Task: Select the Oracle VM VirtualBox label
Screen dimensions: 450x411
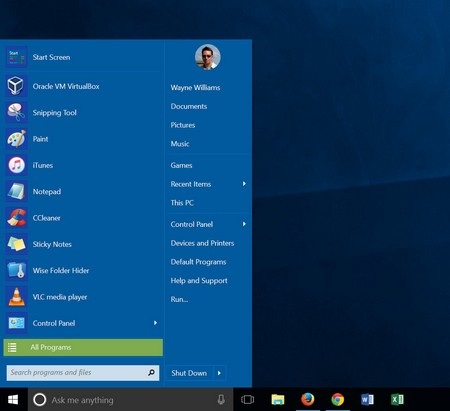Action: tap(66, 86)
